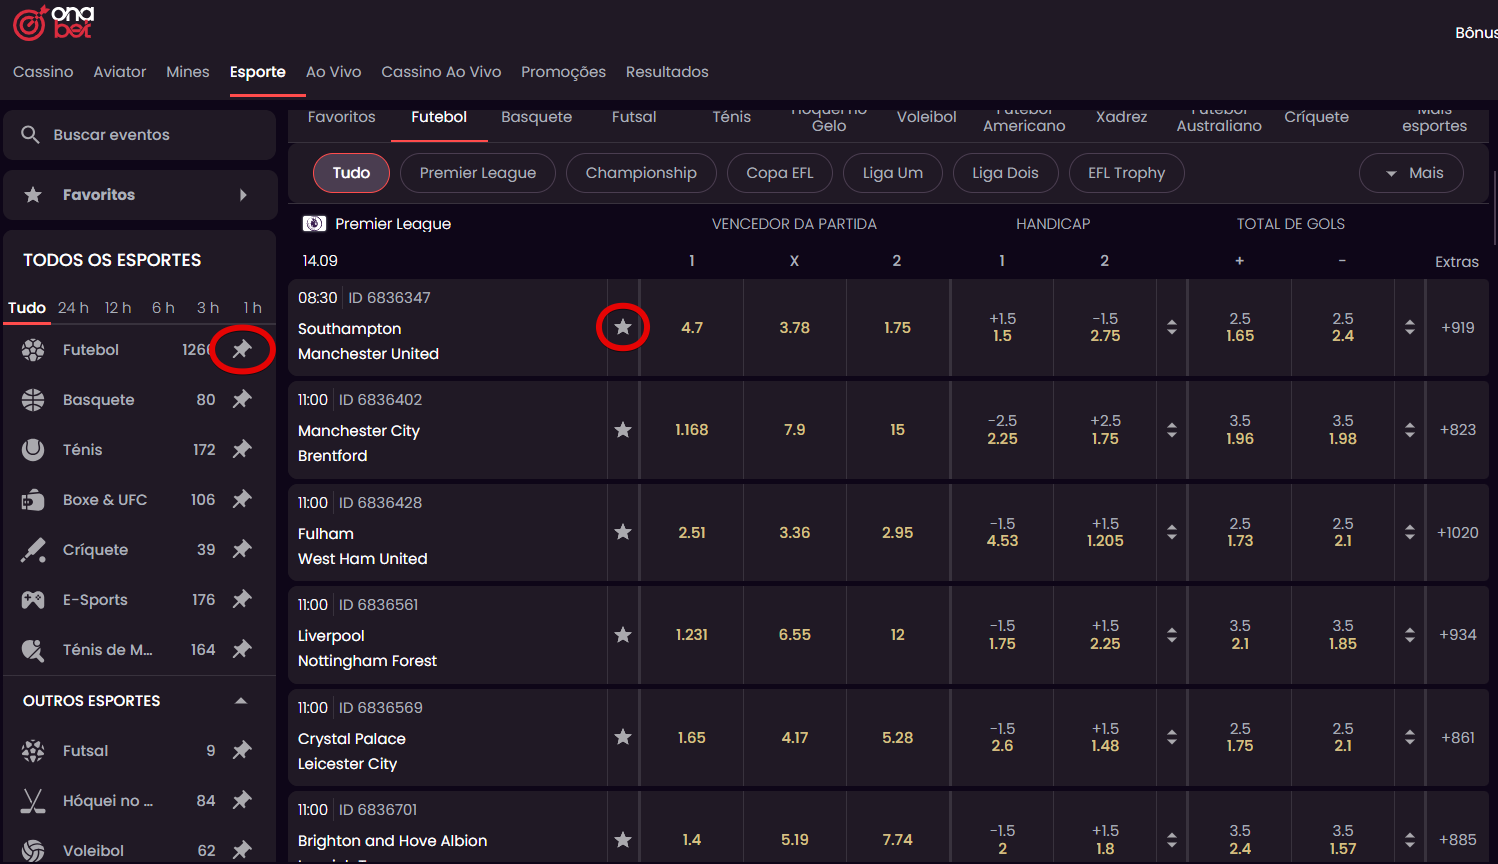Open +1020 extra markets for Fulham
The height and width of the screenshot is (864, 1498).
point(1458,532)
